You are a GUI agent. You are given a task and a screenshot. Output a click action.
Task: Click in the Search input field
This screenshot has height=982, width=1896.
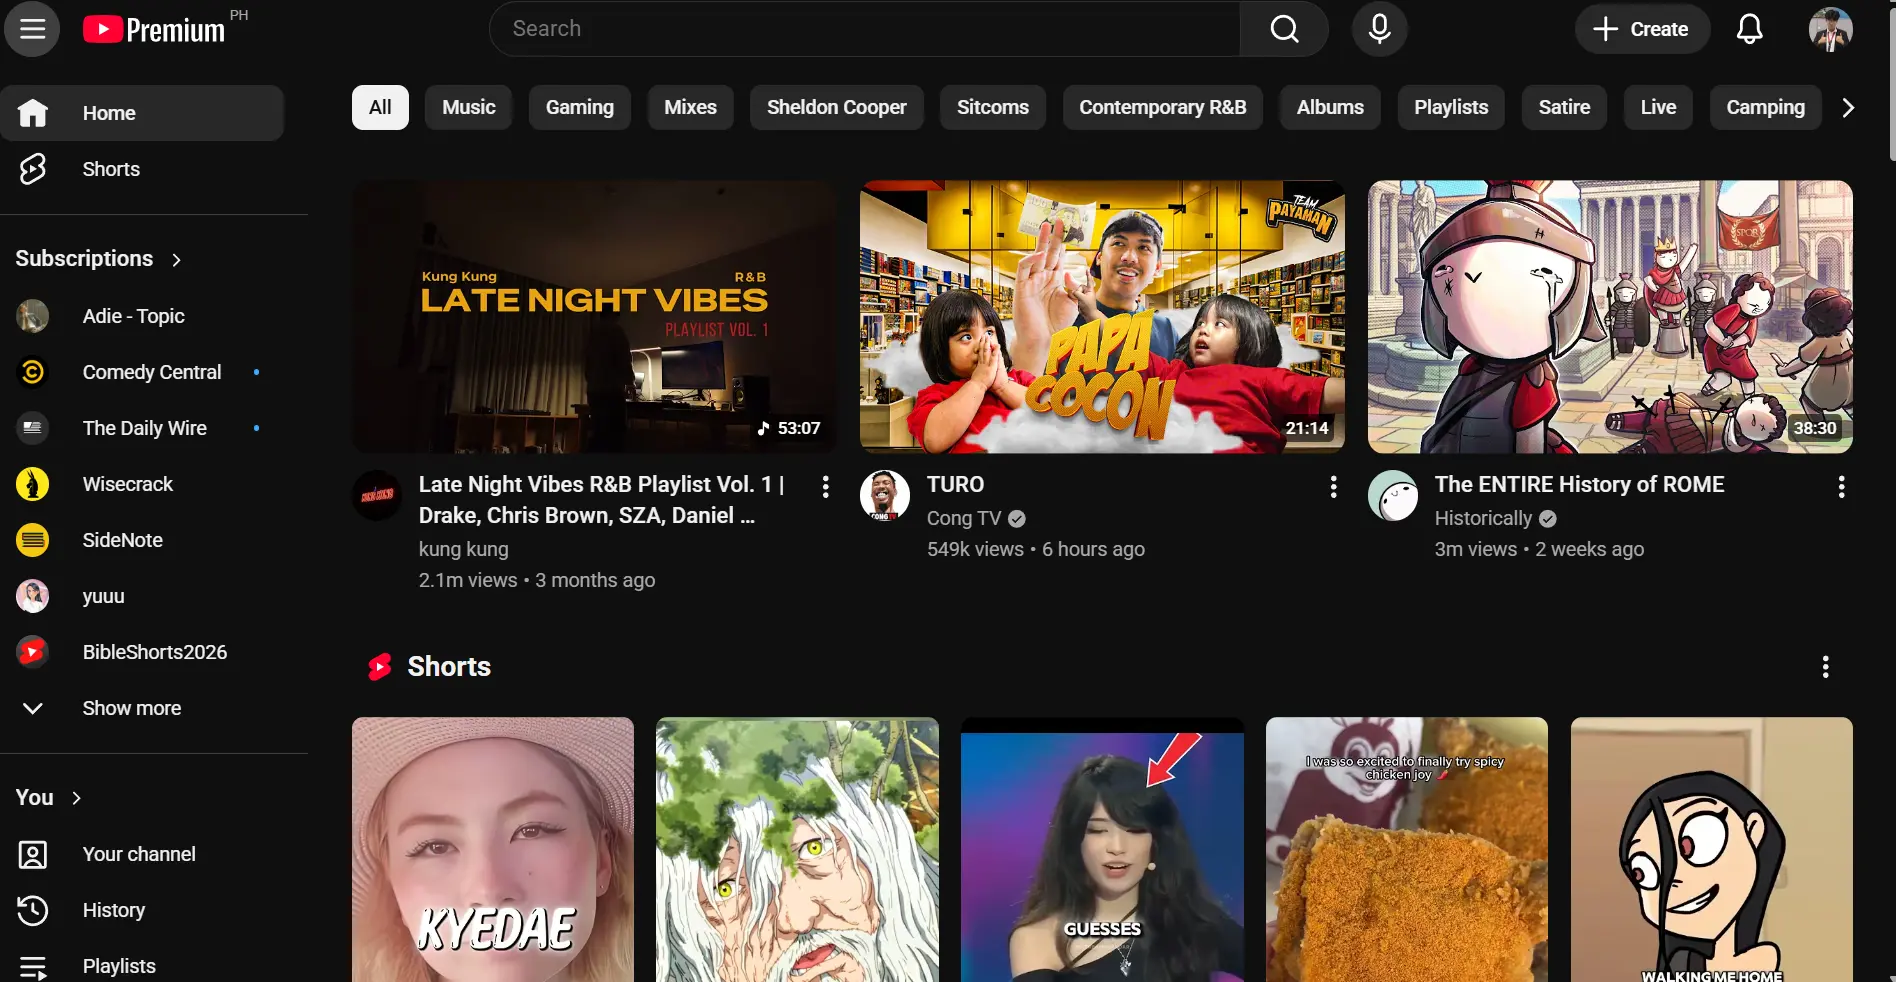[865, 29]
